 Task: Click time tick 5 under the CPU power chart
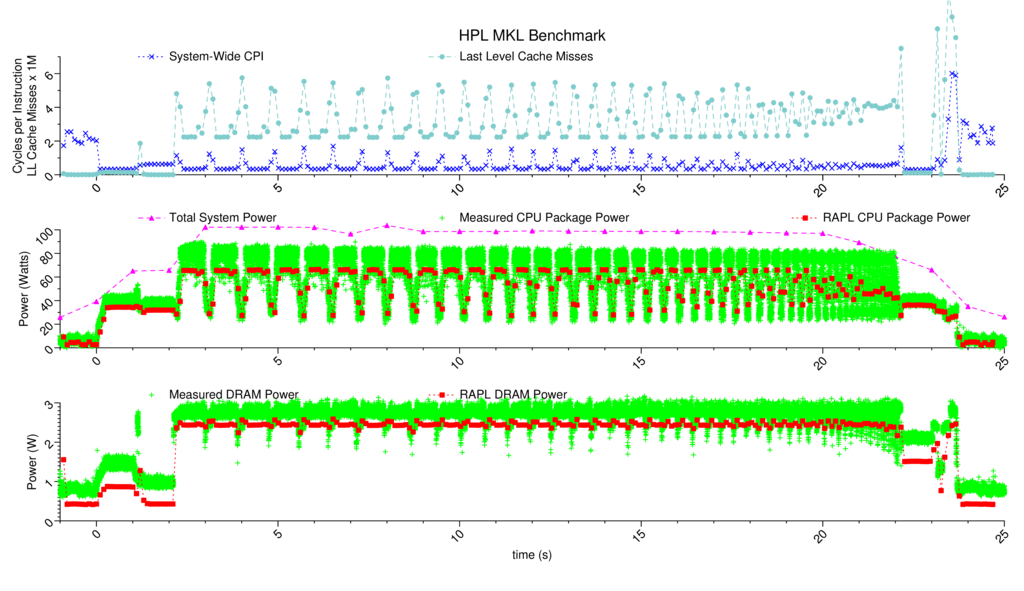coord(278,361)
